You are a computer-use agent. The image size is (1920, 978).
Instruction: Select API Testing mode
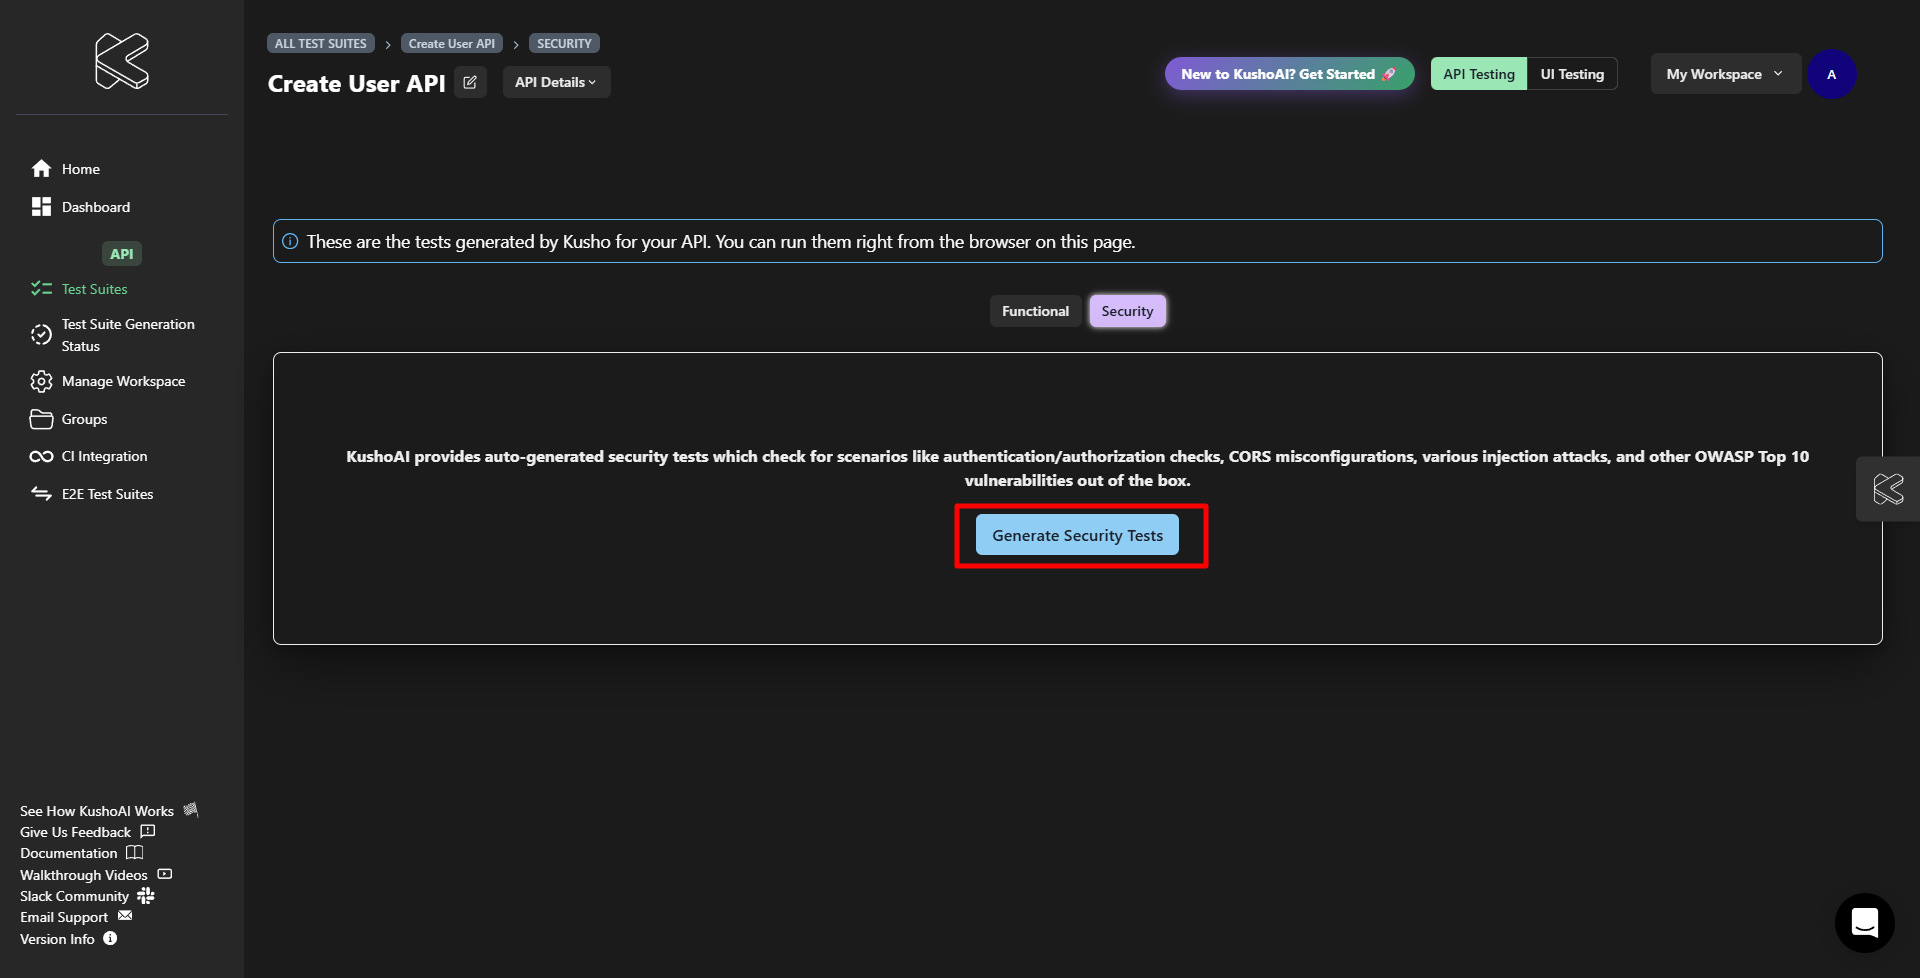pyautogui.click(x=1478, y=74)
